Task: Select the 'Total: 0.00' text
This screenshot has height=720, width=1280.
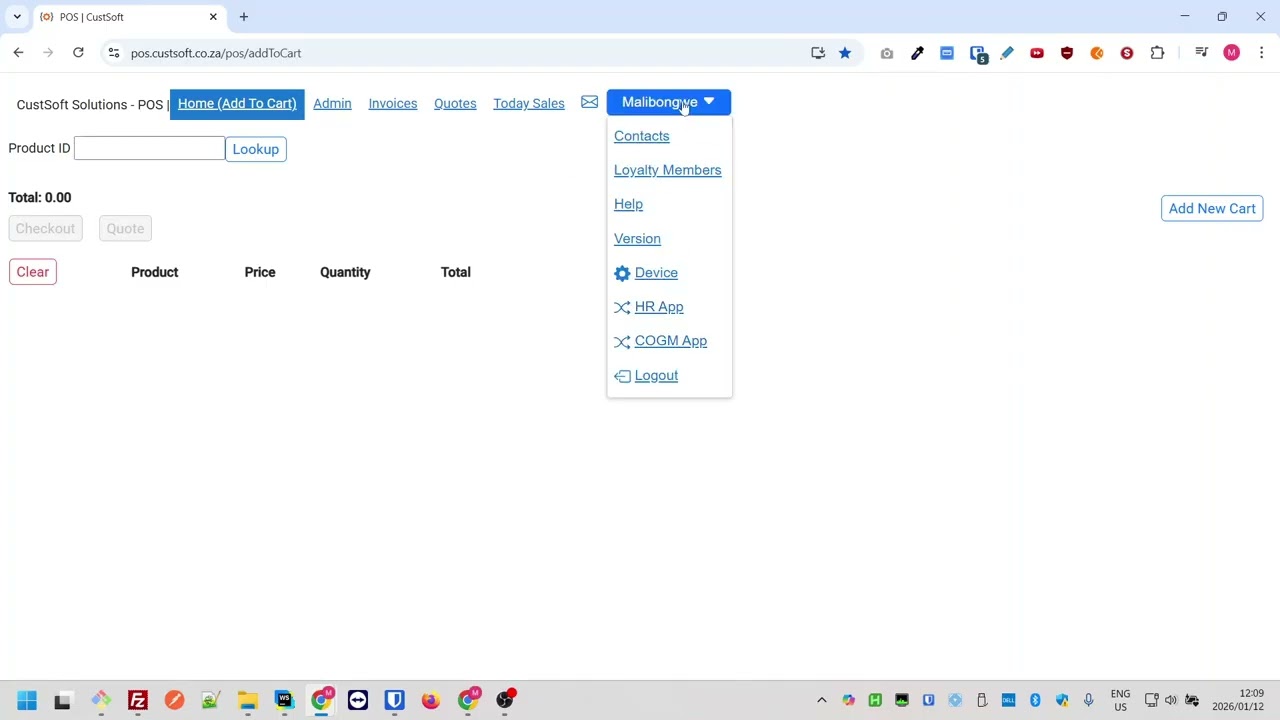Action: (x=40, y=197)
